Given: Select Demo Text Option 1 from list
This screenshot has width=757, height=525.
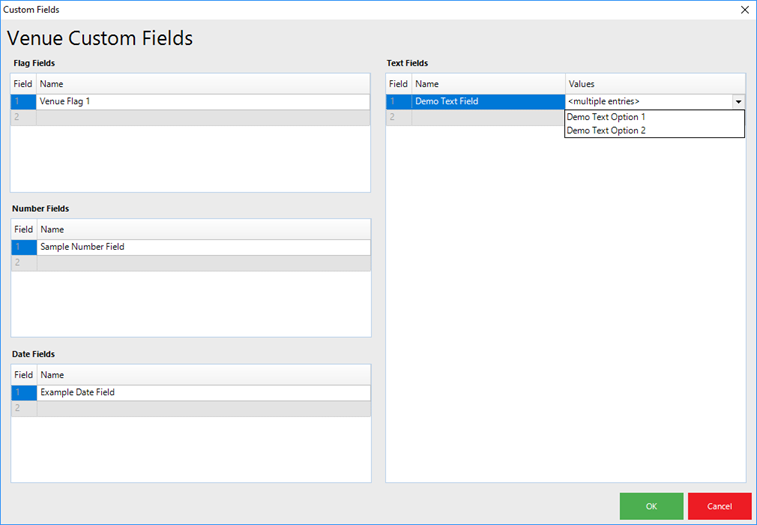Looking at the screenshot, I should [x=606, y=117].
